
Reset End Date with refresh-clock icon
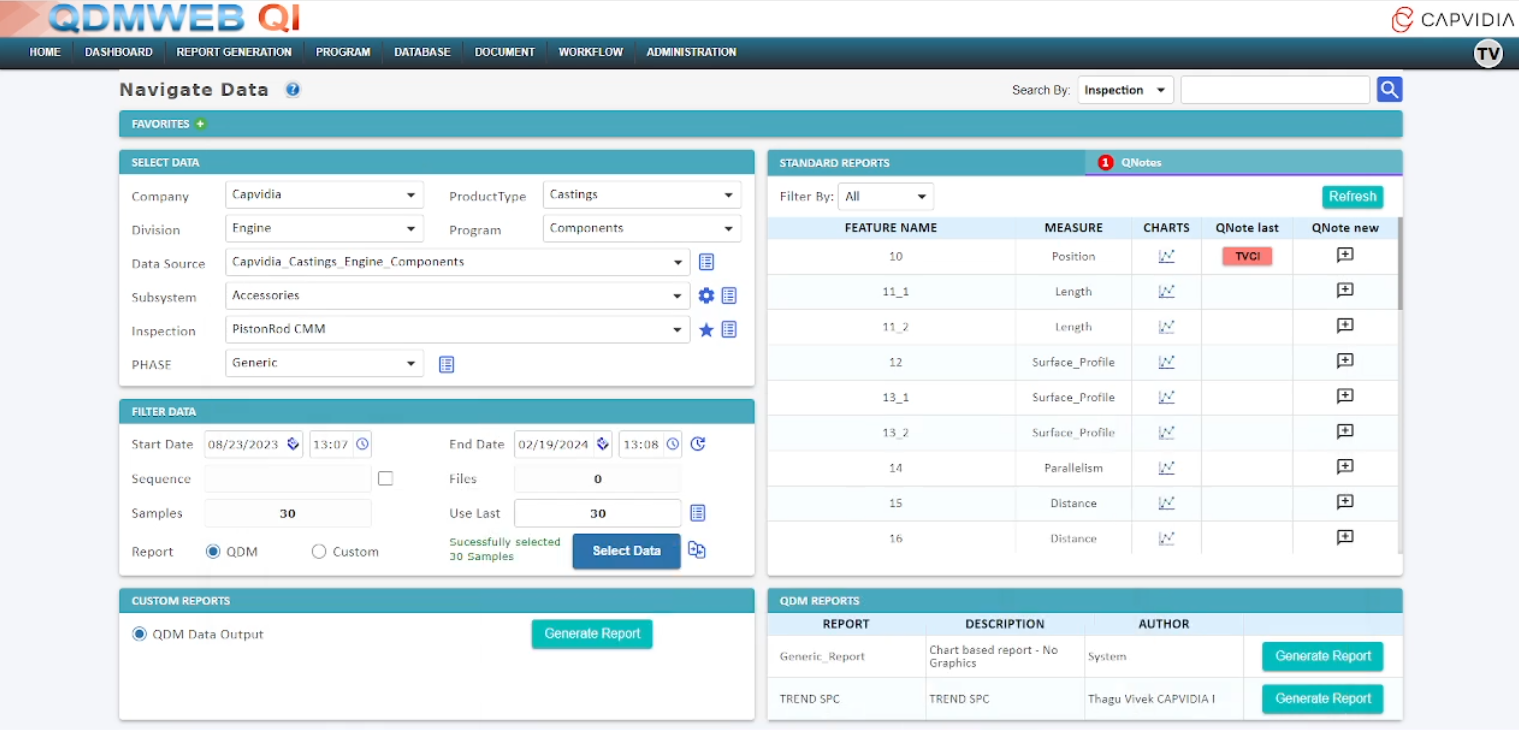click(698, 443)
